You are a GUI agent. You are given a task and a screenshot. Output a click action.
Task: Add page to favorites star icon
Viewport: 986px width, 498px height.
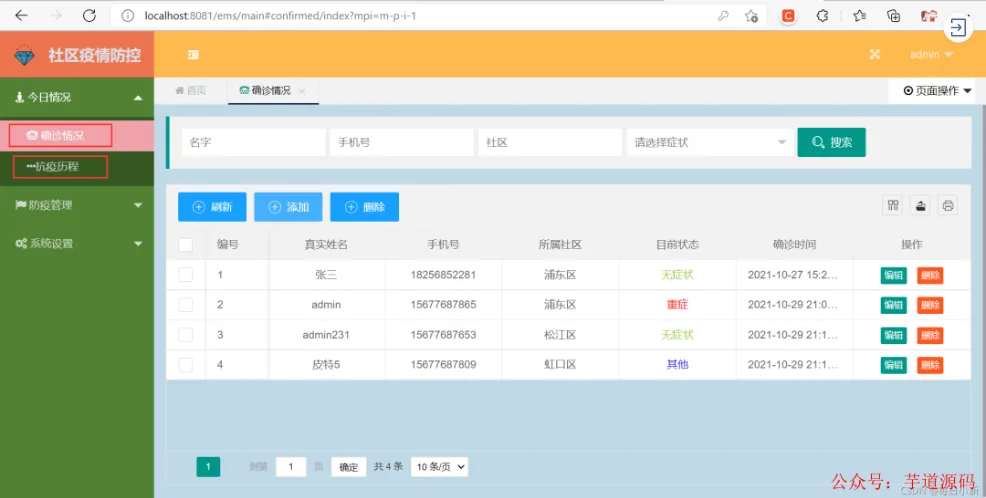click(751, 16)
